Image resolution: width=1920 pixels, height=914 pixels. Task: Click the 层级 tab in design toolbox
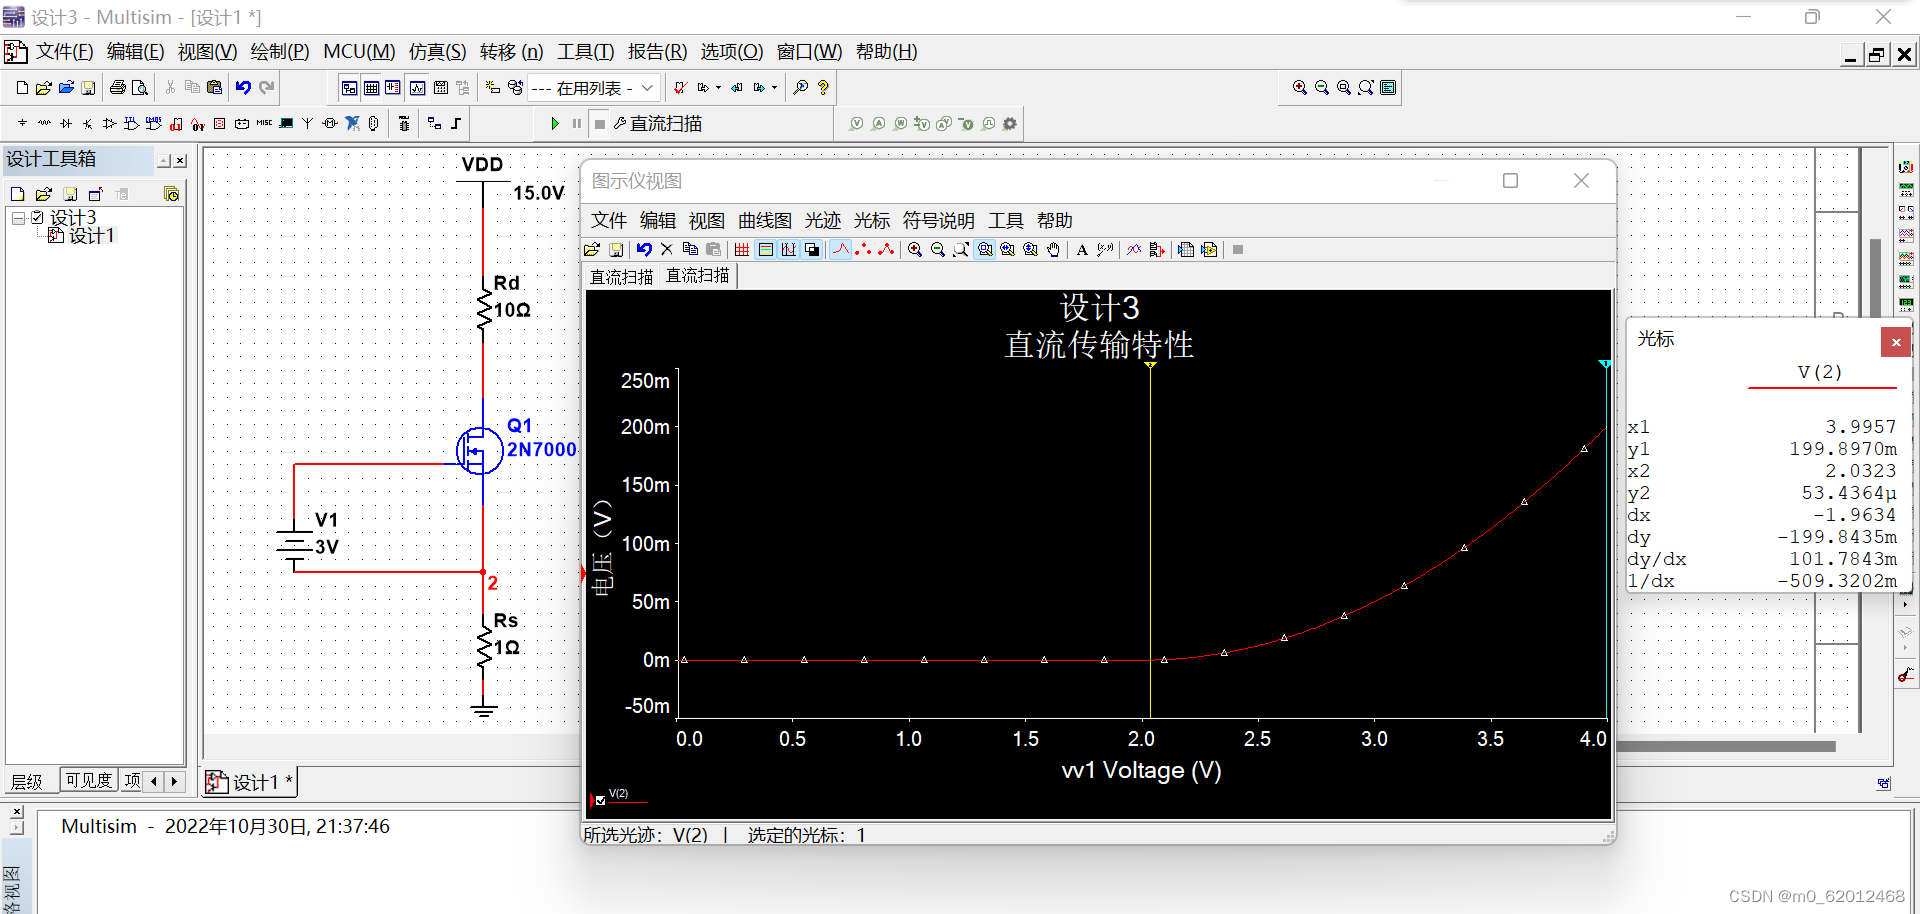point(27,781)
